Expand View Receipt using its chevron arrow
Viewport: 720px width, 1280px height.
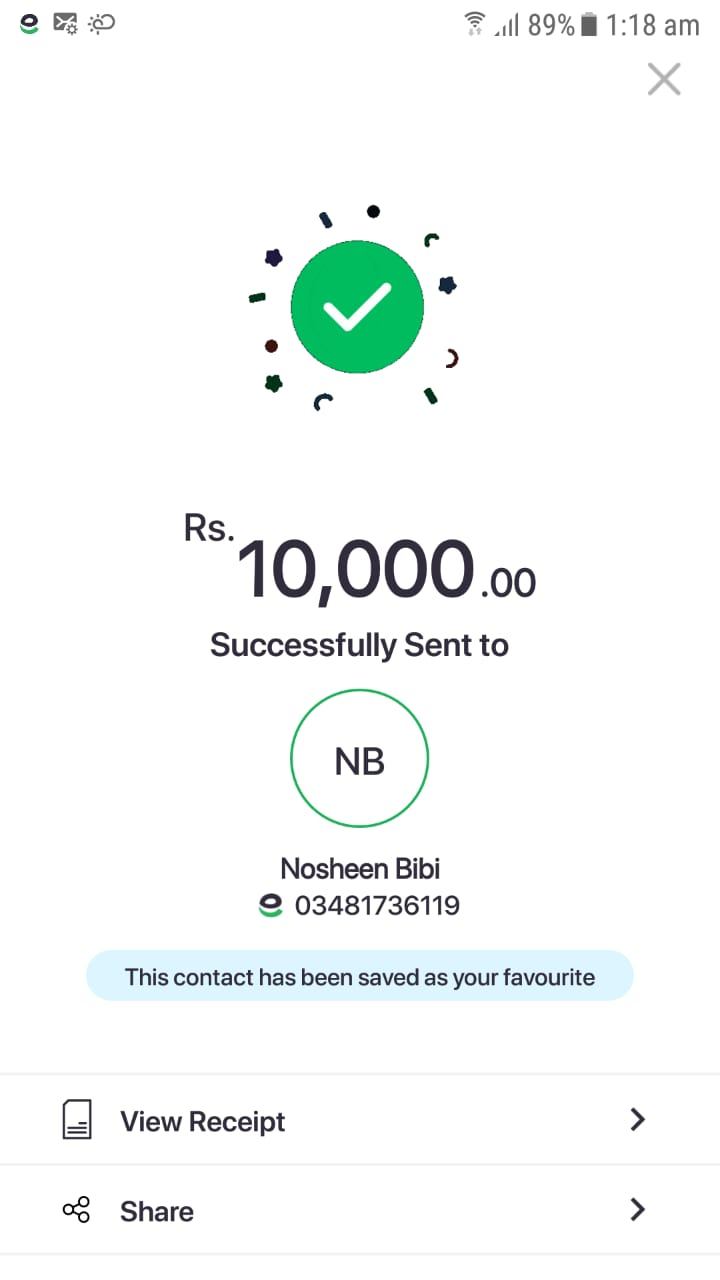pos(637,1120)
